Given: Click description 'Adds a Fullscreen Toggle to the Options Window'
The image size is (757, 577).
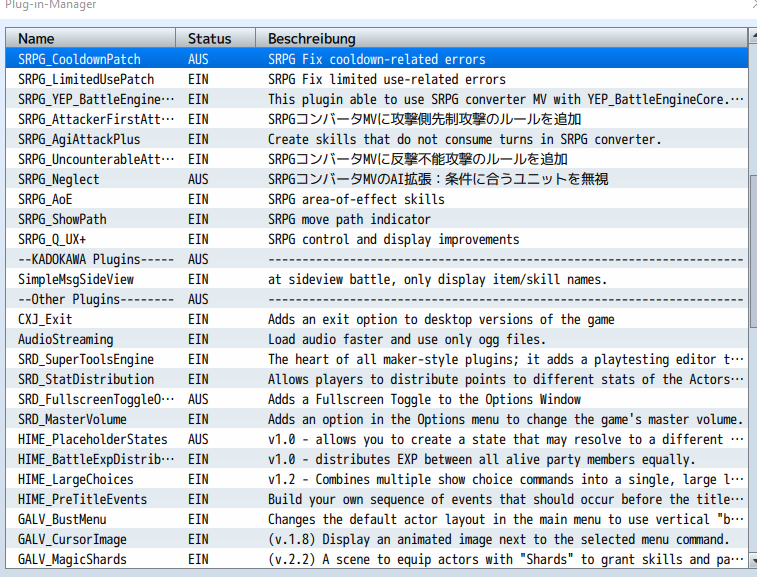Looking at the screenshot, I should point(424,400).
